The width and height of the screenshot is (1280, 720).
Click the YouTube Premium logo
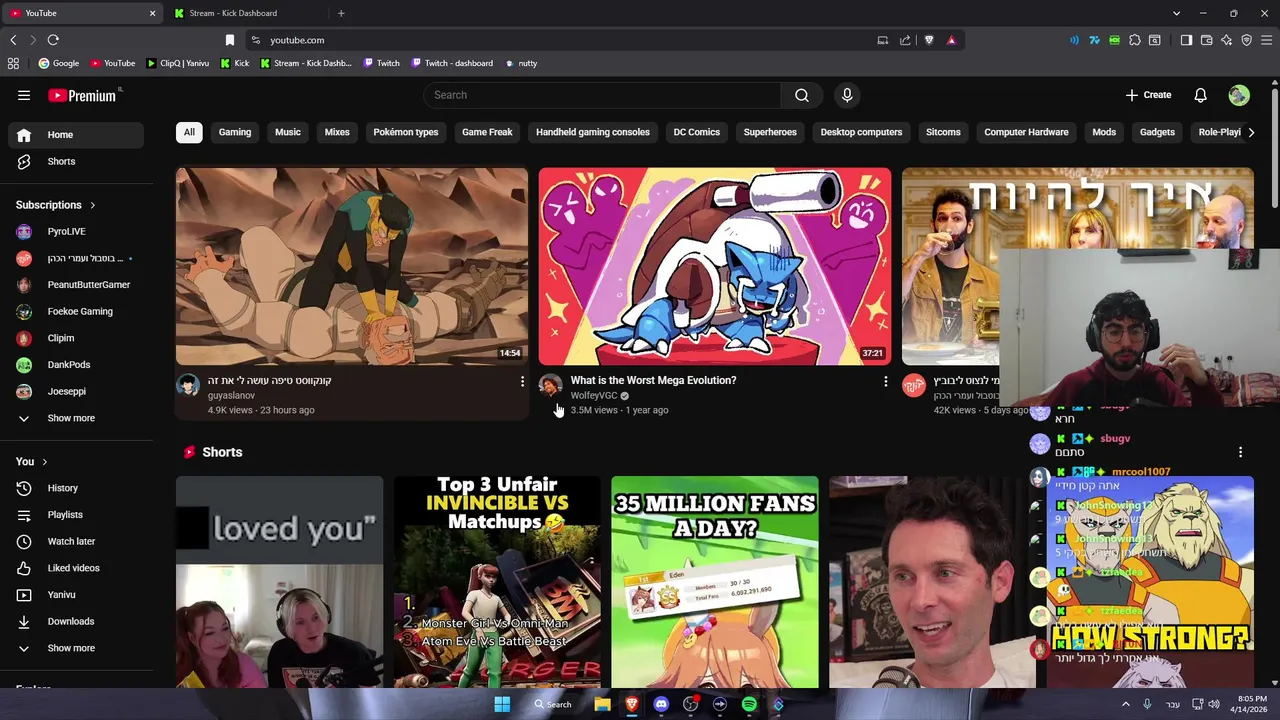[84, 95]
